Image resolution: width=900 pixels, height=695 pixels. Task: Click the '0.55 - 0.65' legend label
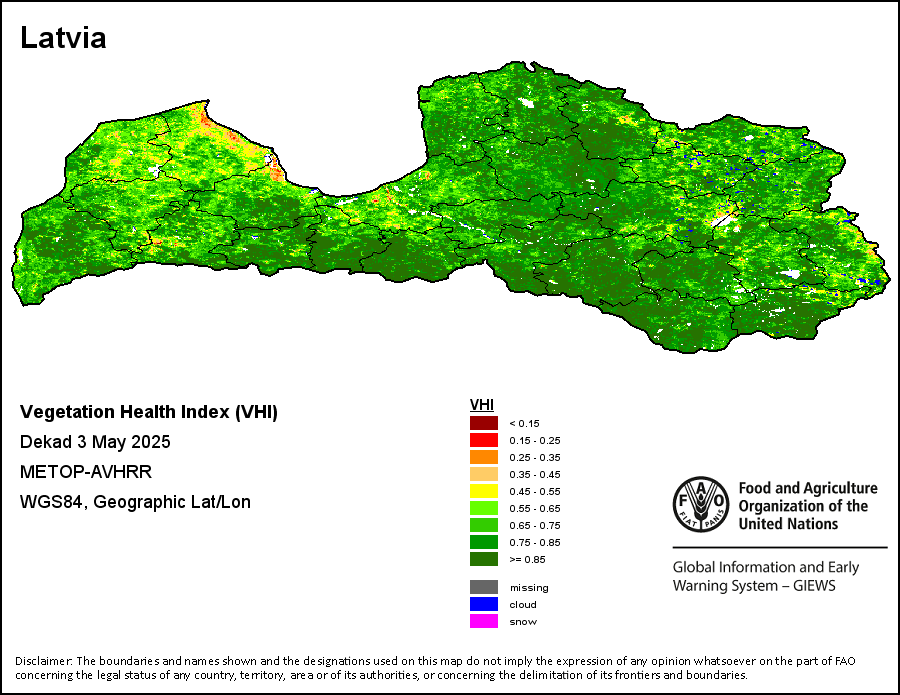coord(535,508)
